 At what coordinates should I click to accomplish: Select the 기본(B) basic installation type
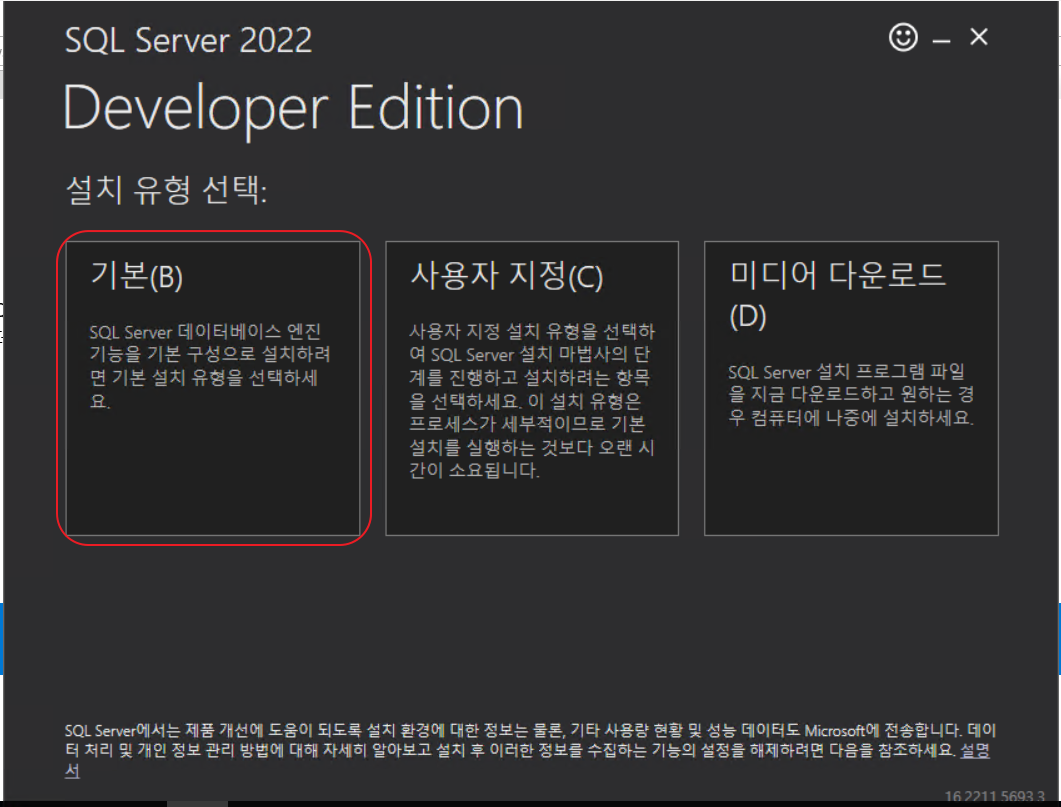point(213,388)
